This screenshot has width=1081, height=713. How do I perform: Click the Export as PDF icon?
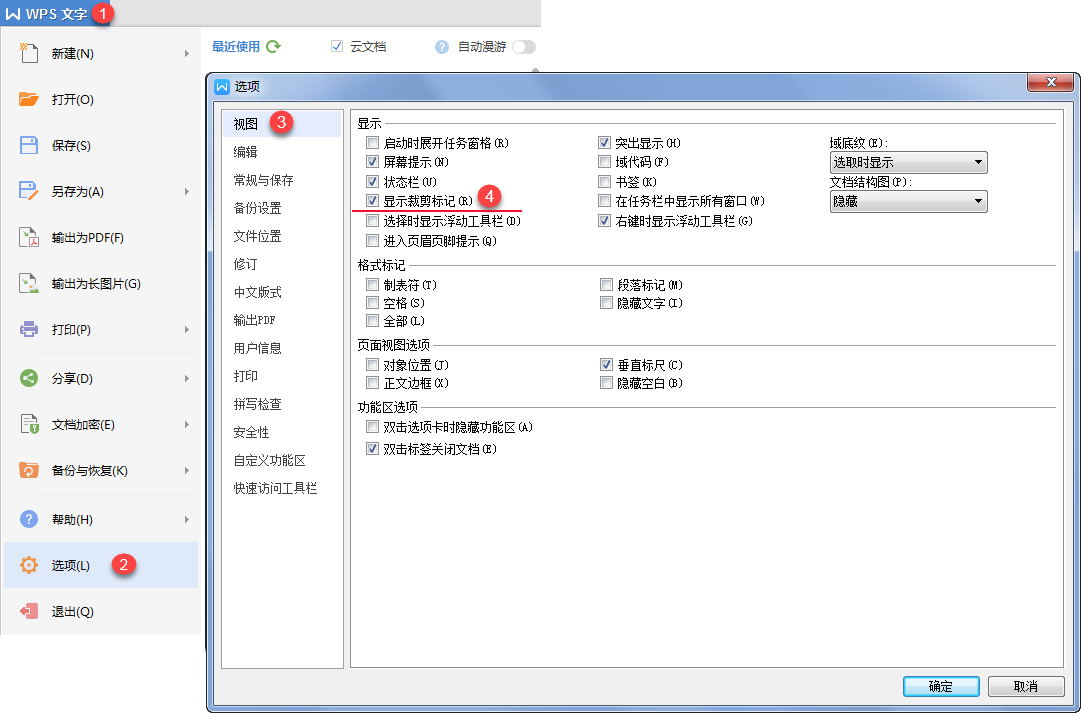click(x=29, y=237)
